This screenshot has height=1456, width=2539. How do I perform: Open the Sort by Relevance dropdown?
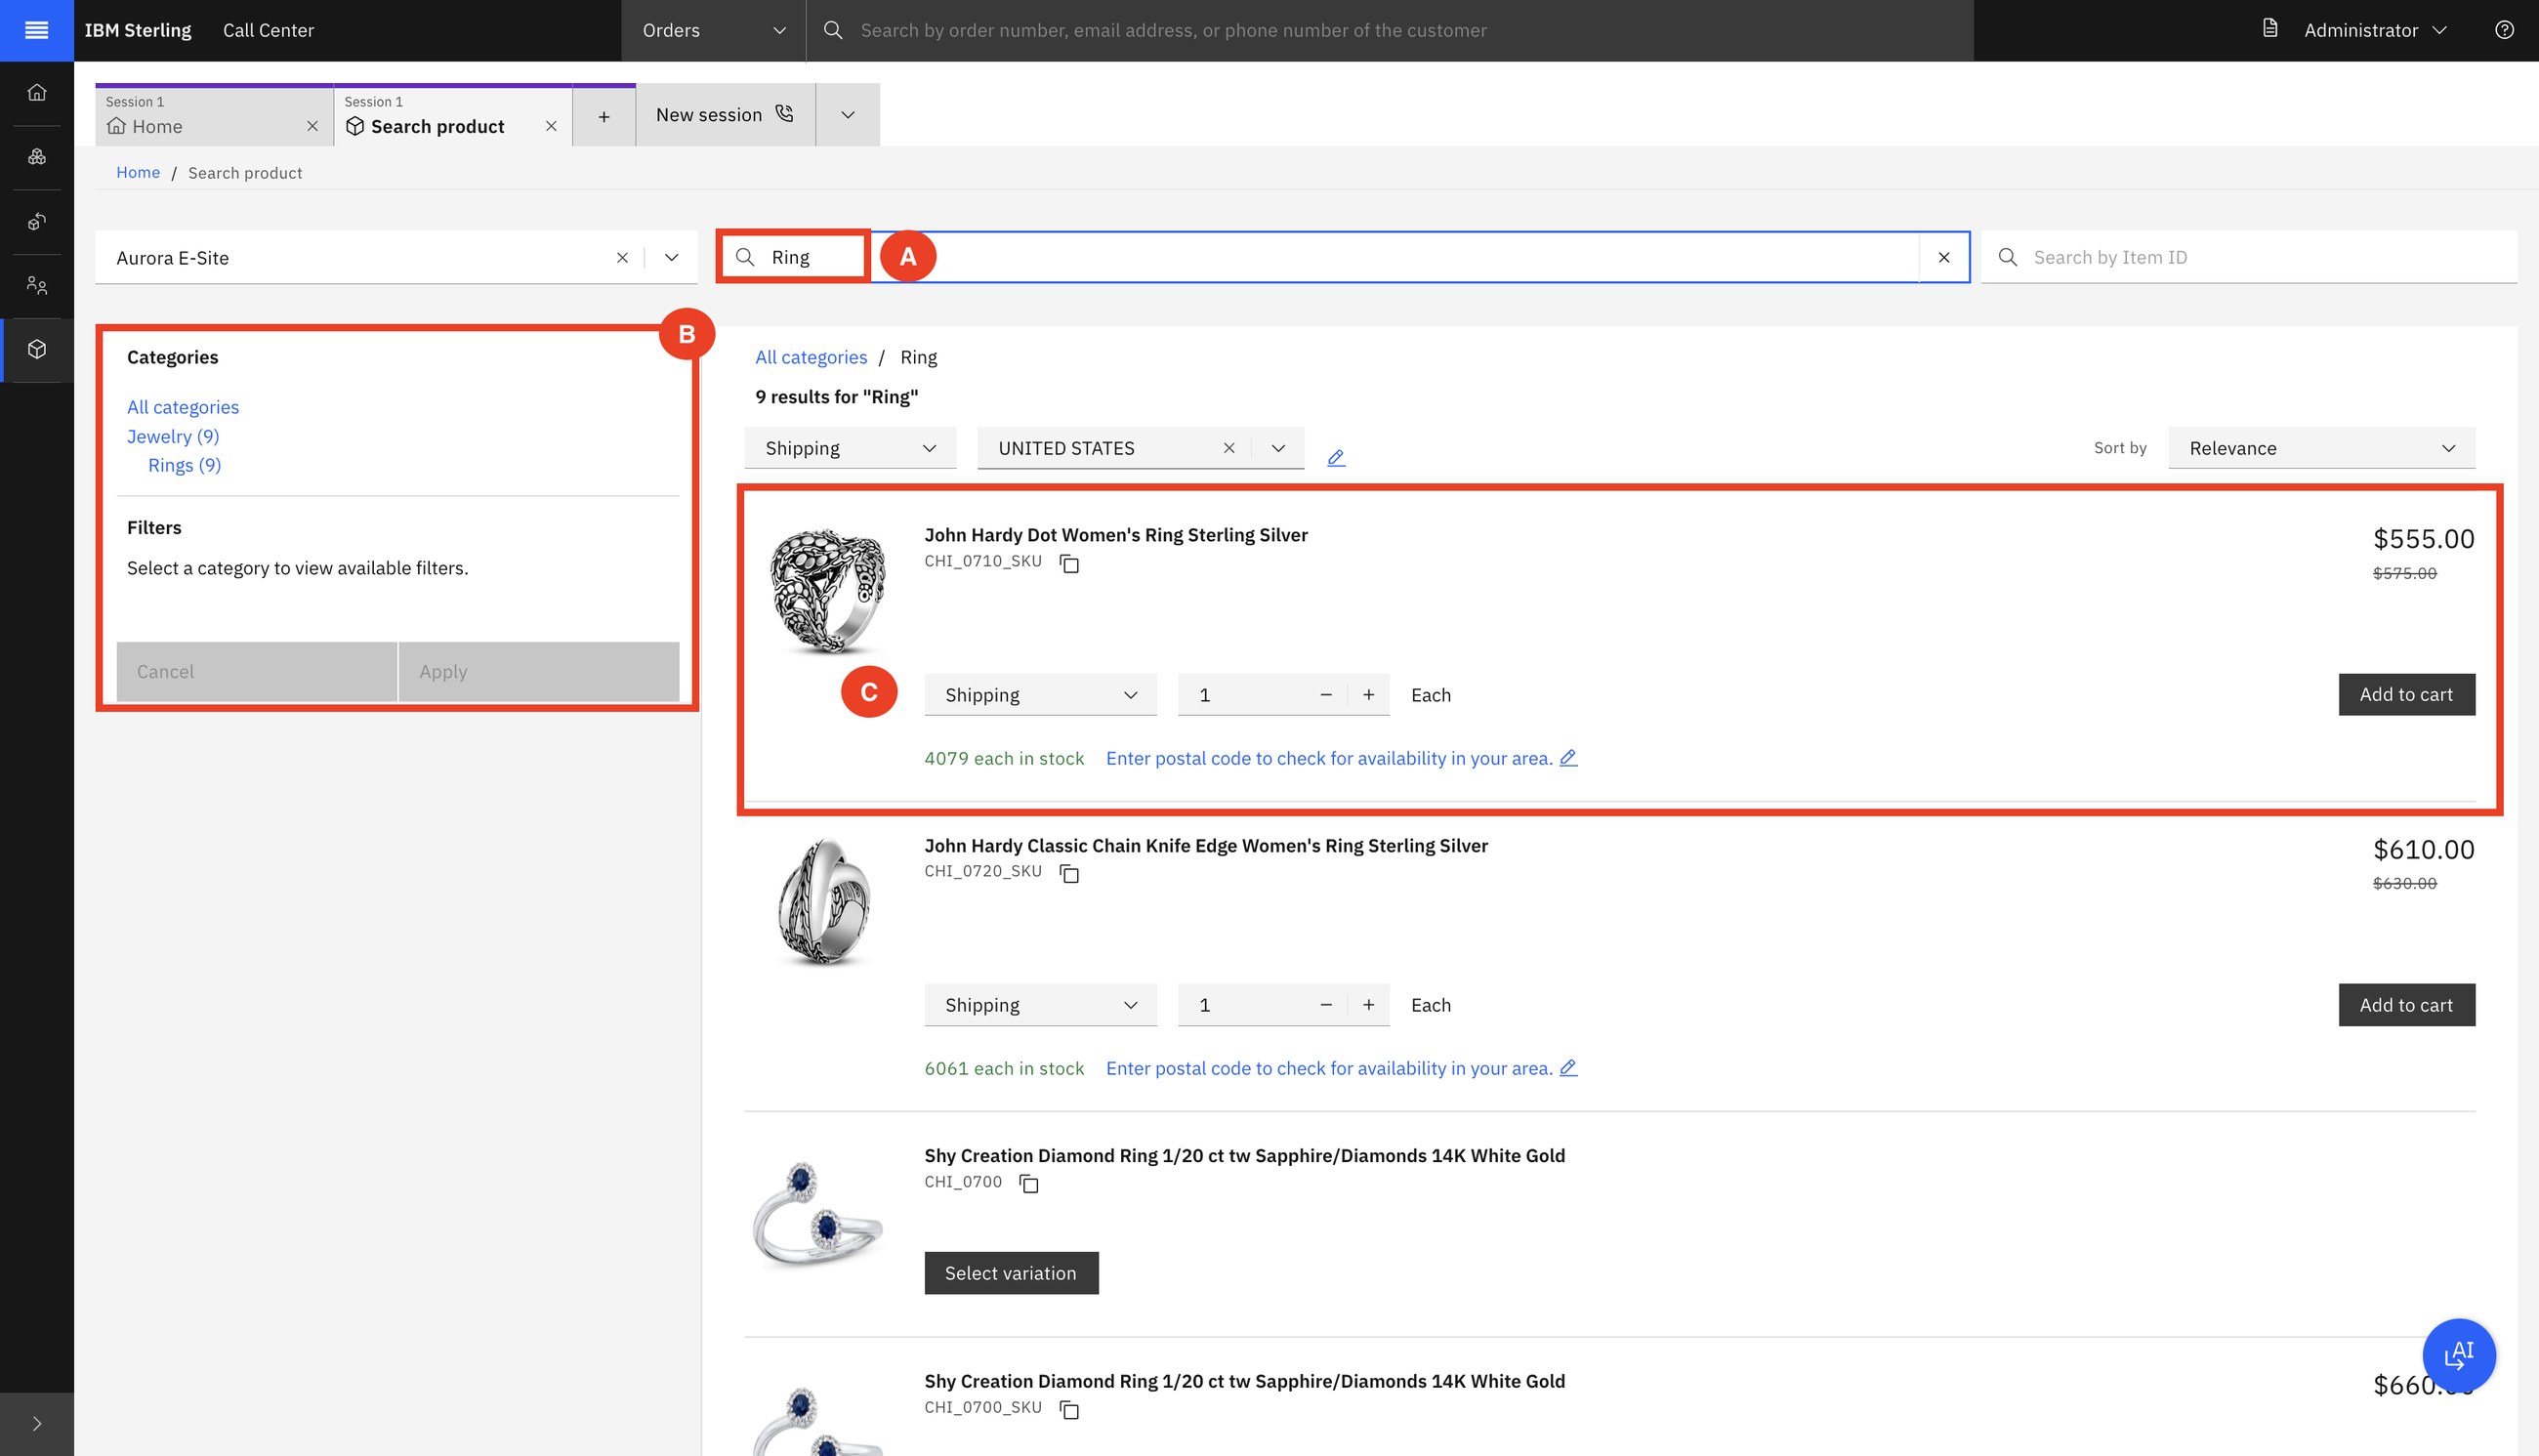(2321, 448)
